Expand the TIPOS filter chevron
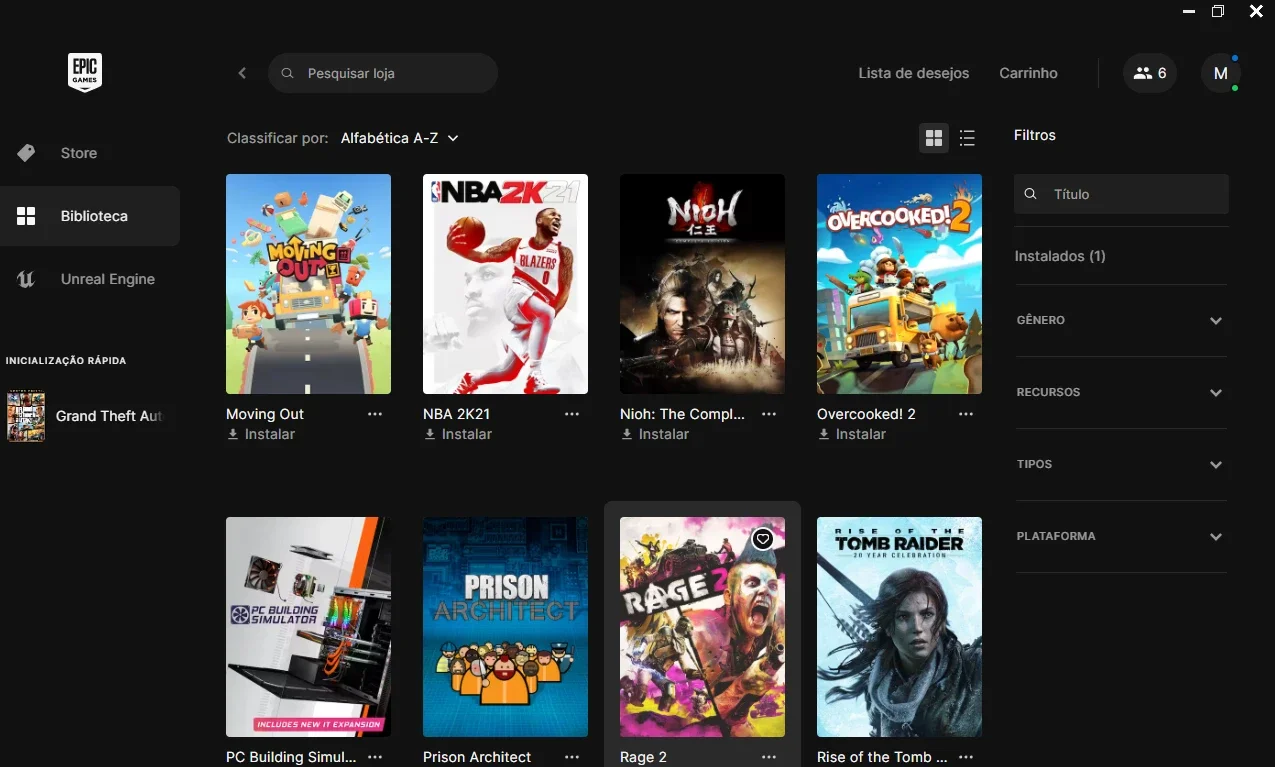The image size is (1275, 767). pos(1216,465)
